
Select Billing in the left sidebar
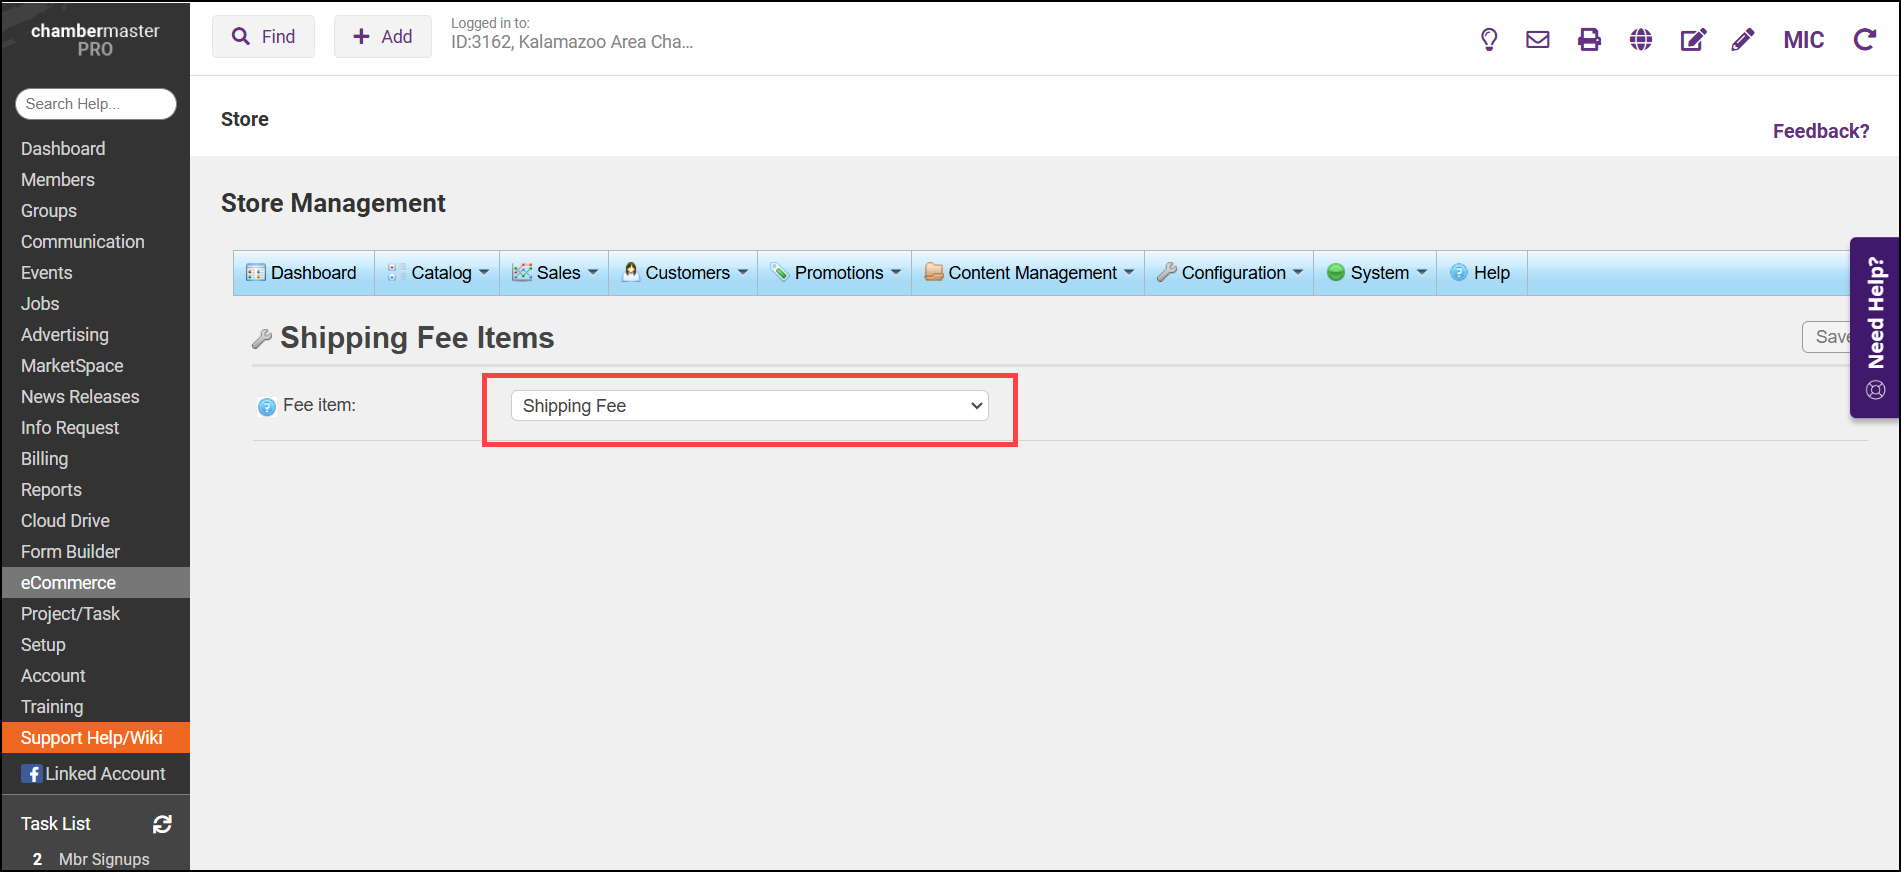tap(45, 459)
